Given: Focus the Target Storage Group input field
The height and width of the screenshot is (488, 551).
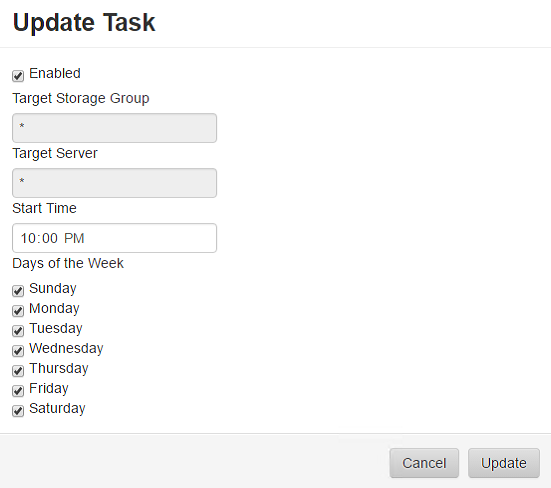Looking at the screenshot, I should 115,128.
